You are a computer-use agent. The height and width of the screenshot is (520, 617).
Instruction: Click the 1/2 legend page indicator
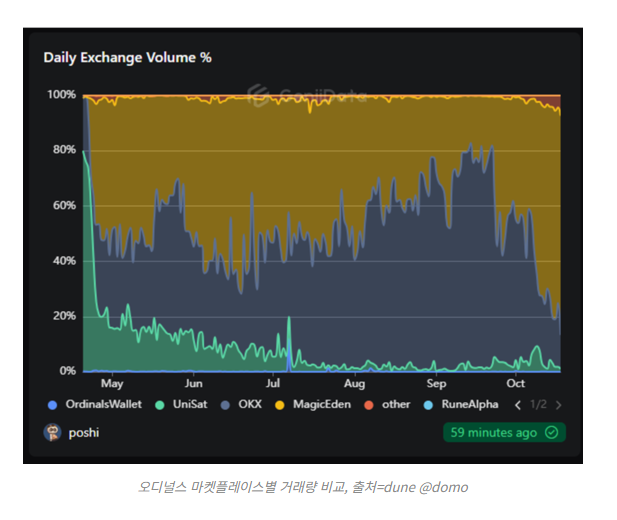tap(537, 405)
